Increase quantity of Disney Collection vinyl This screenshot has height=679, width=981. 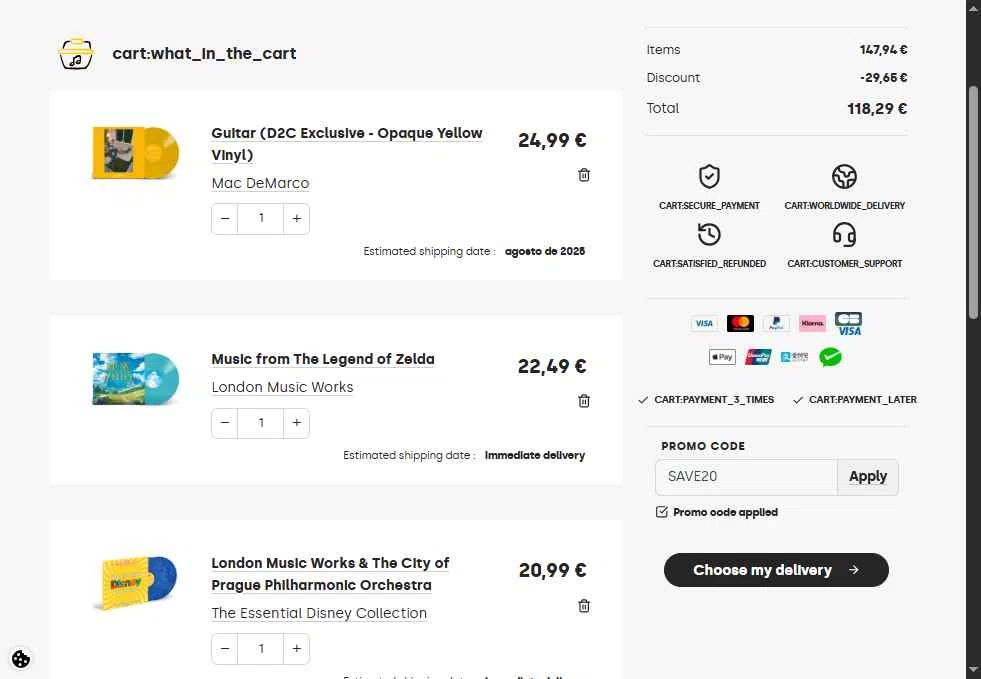[x=297, y=649]
